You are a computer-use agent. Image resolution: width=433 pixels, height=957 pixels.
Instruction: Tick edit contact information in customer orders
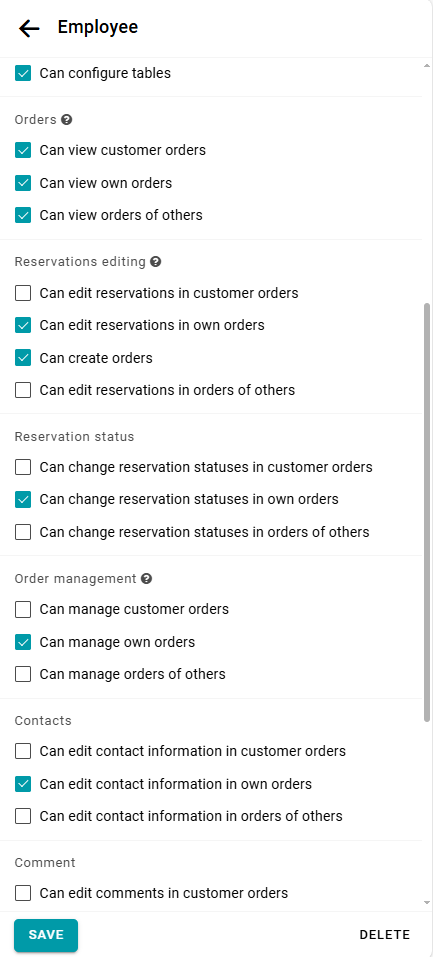point(23,751)
